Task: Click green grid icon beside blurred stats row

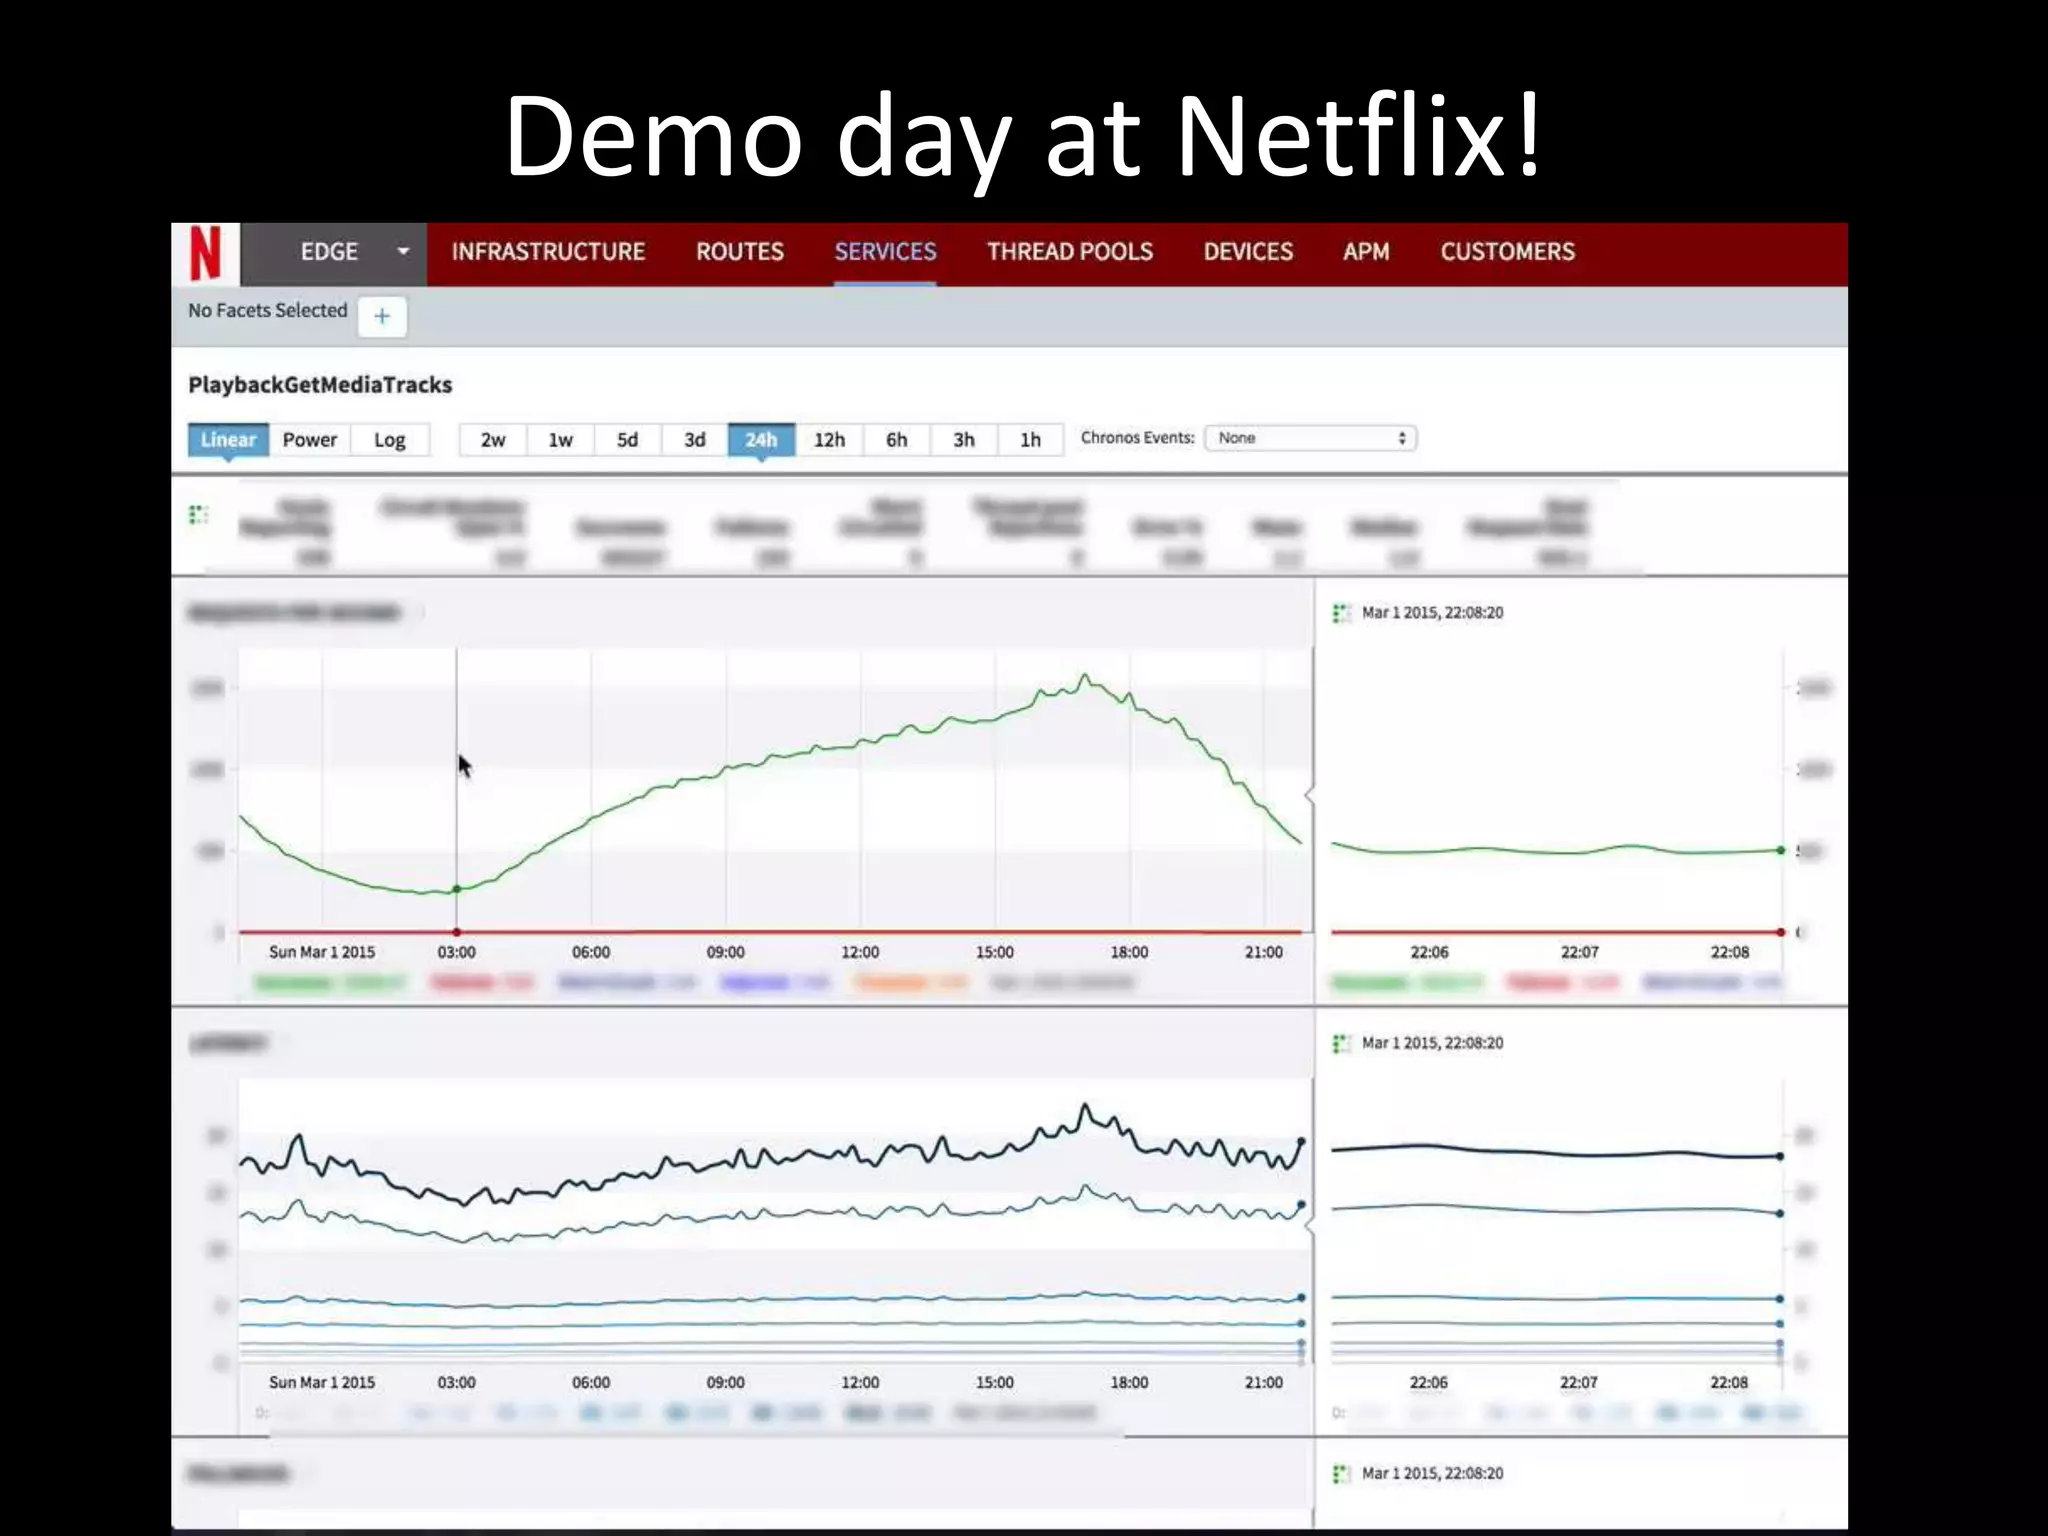Action: point(198,515)
